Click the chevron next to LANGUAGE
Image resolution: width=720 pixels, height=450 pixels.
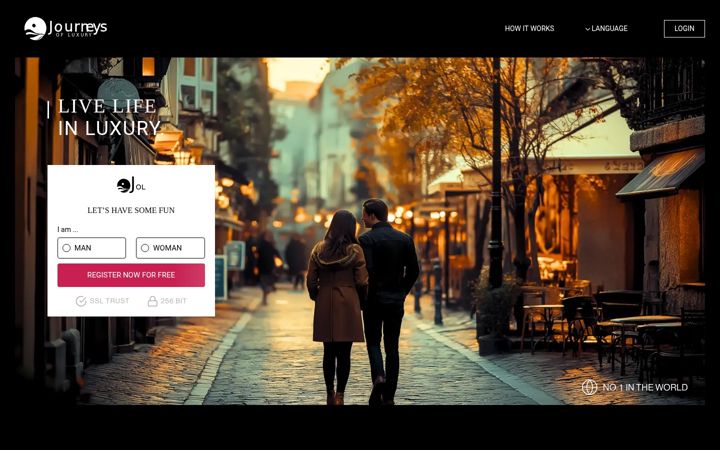click(x=587, y=29)
